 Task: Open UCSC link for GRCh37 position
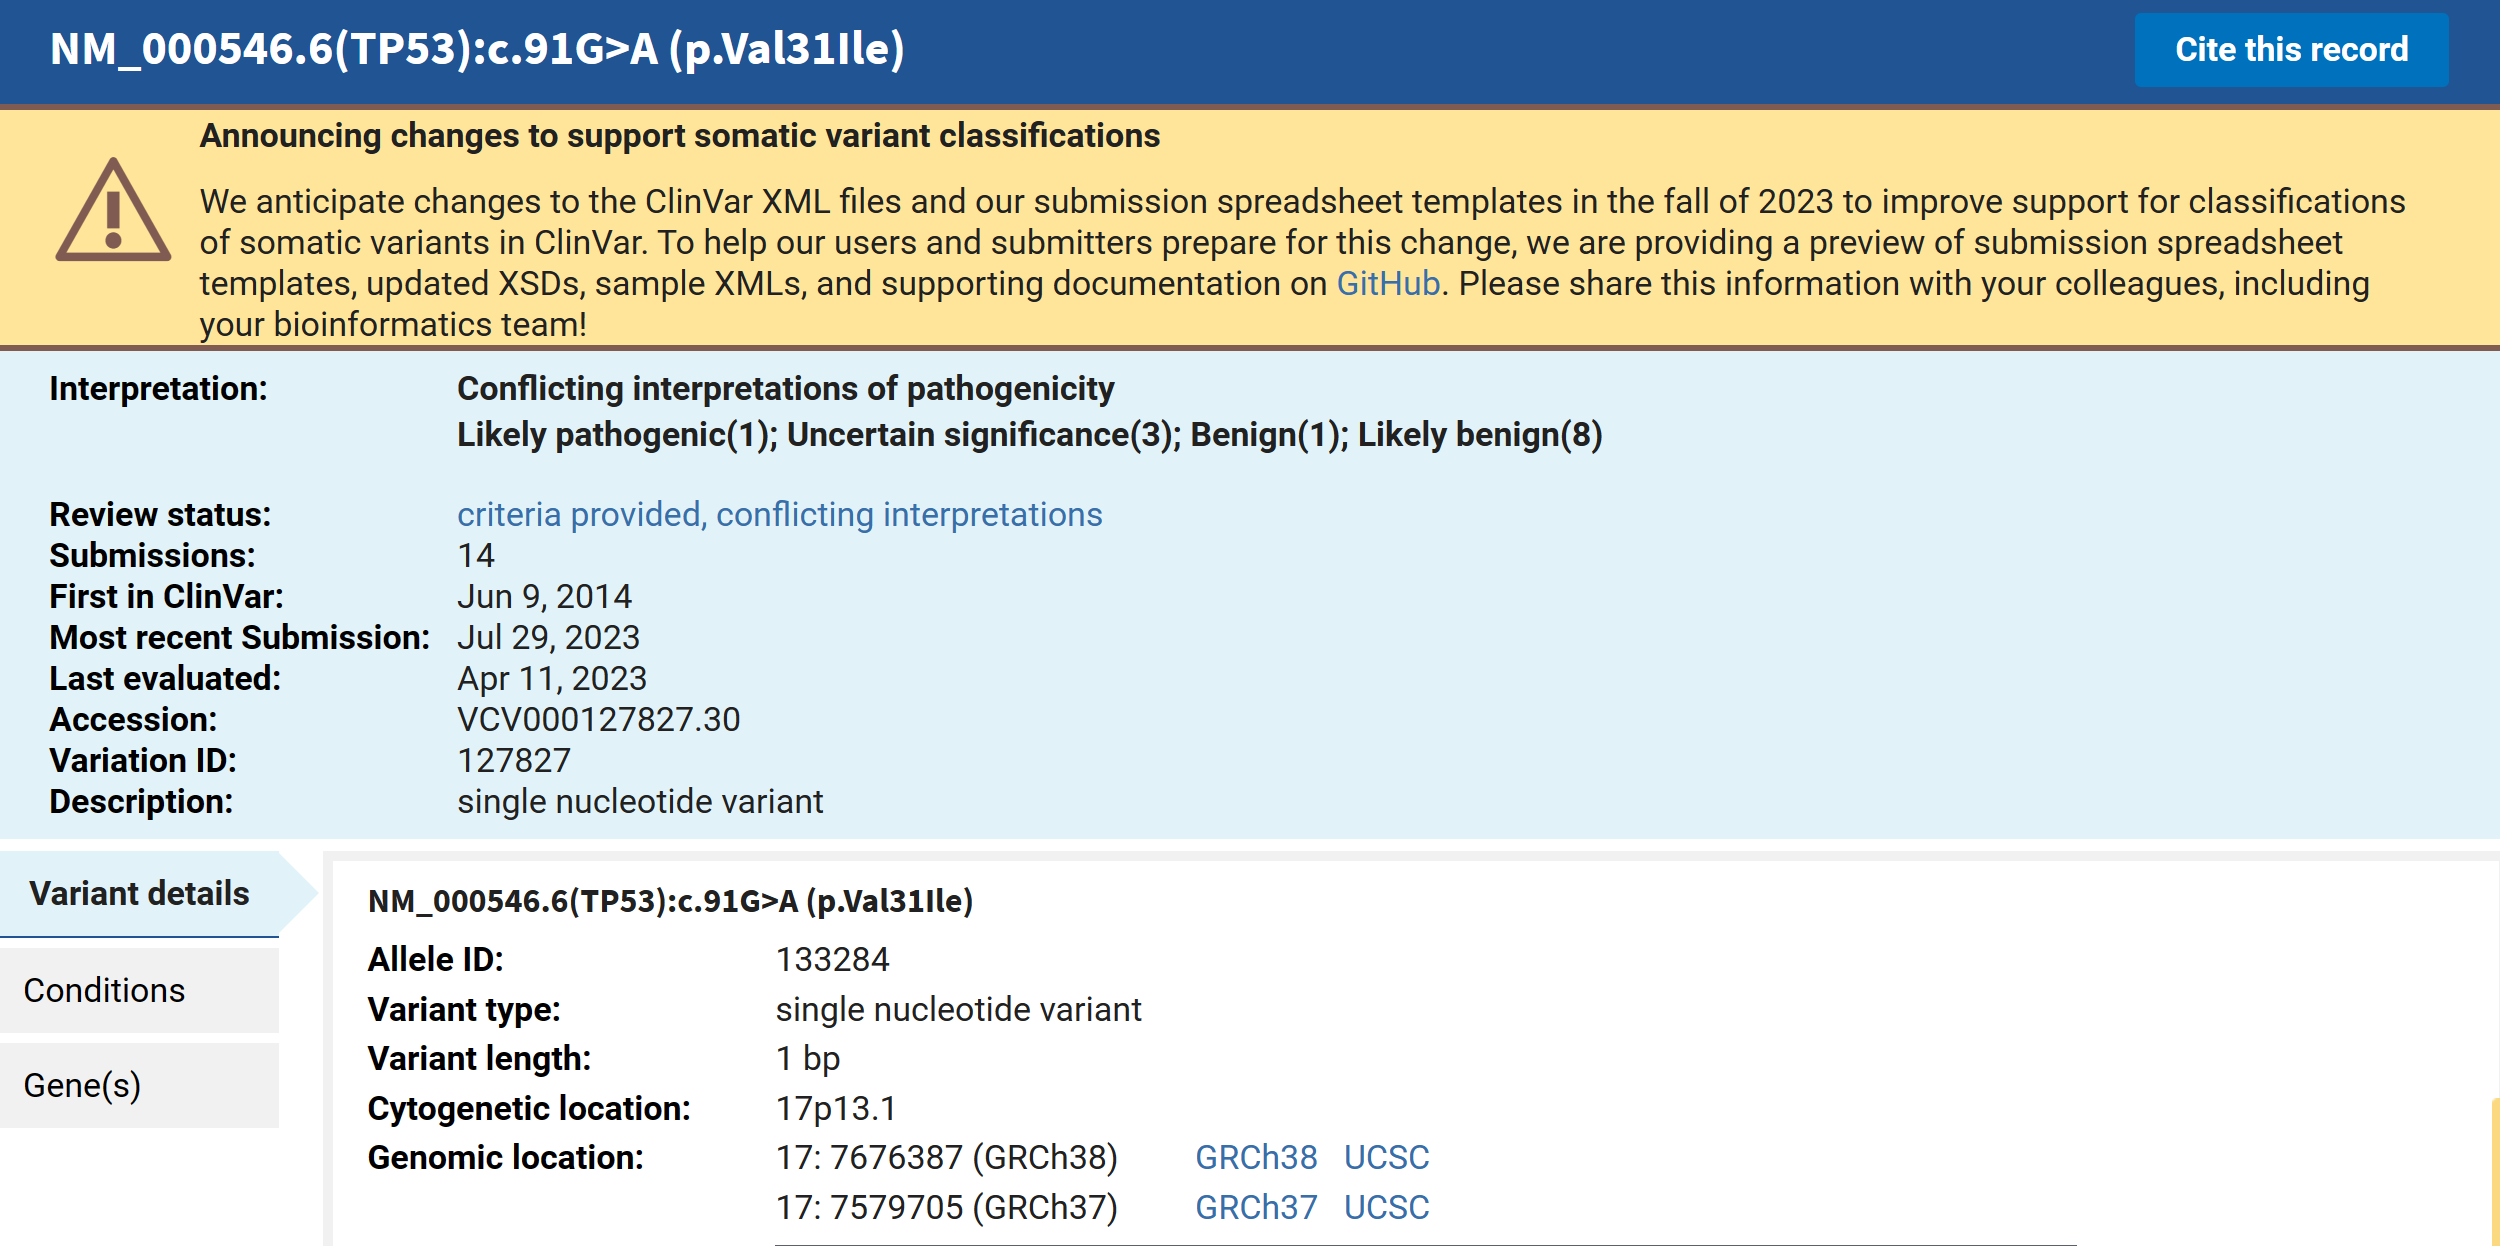1385,1207
